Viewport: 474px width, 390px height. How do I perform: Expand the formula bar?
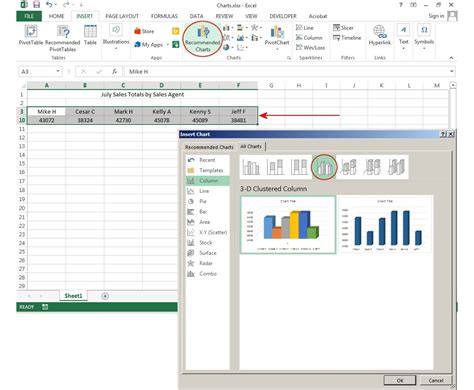tap(452, 71)
